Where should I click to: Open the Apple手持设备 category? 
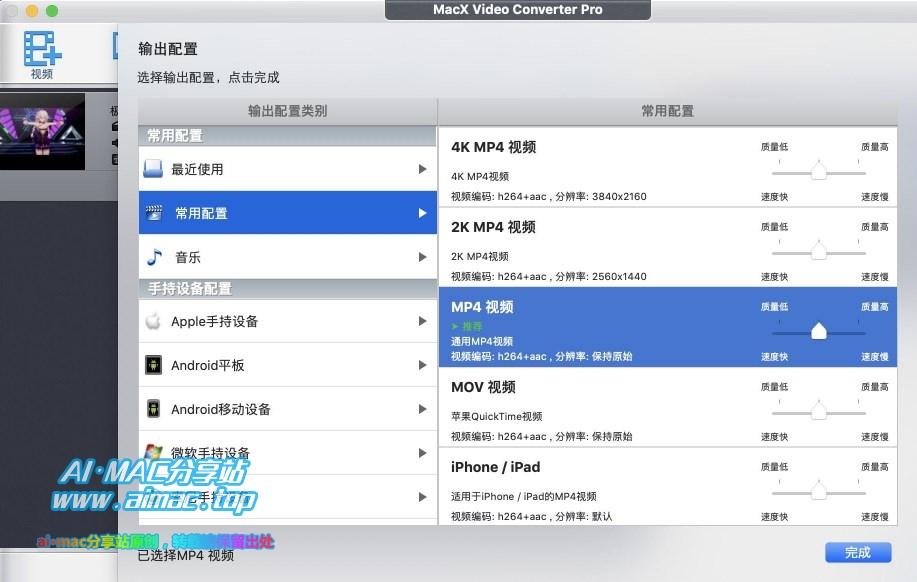click(288, 321)
